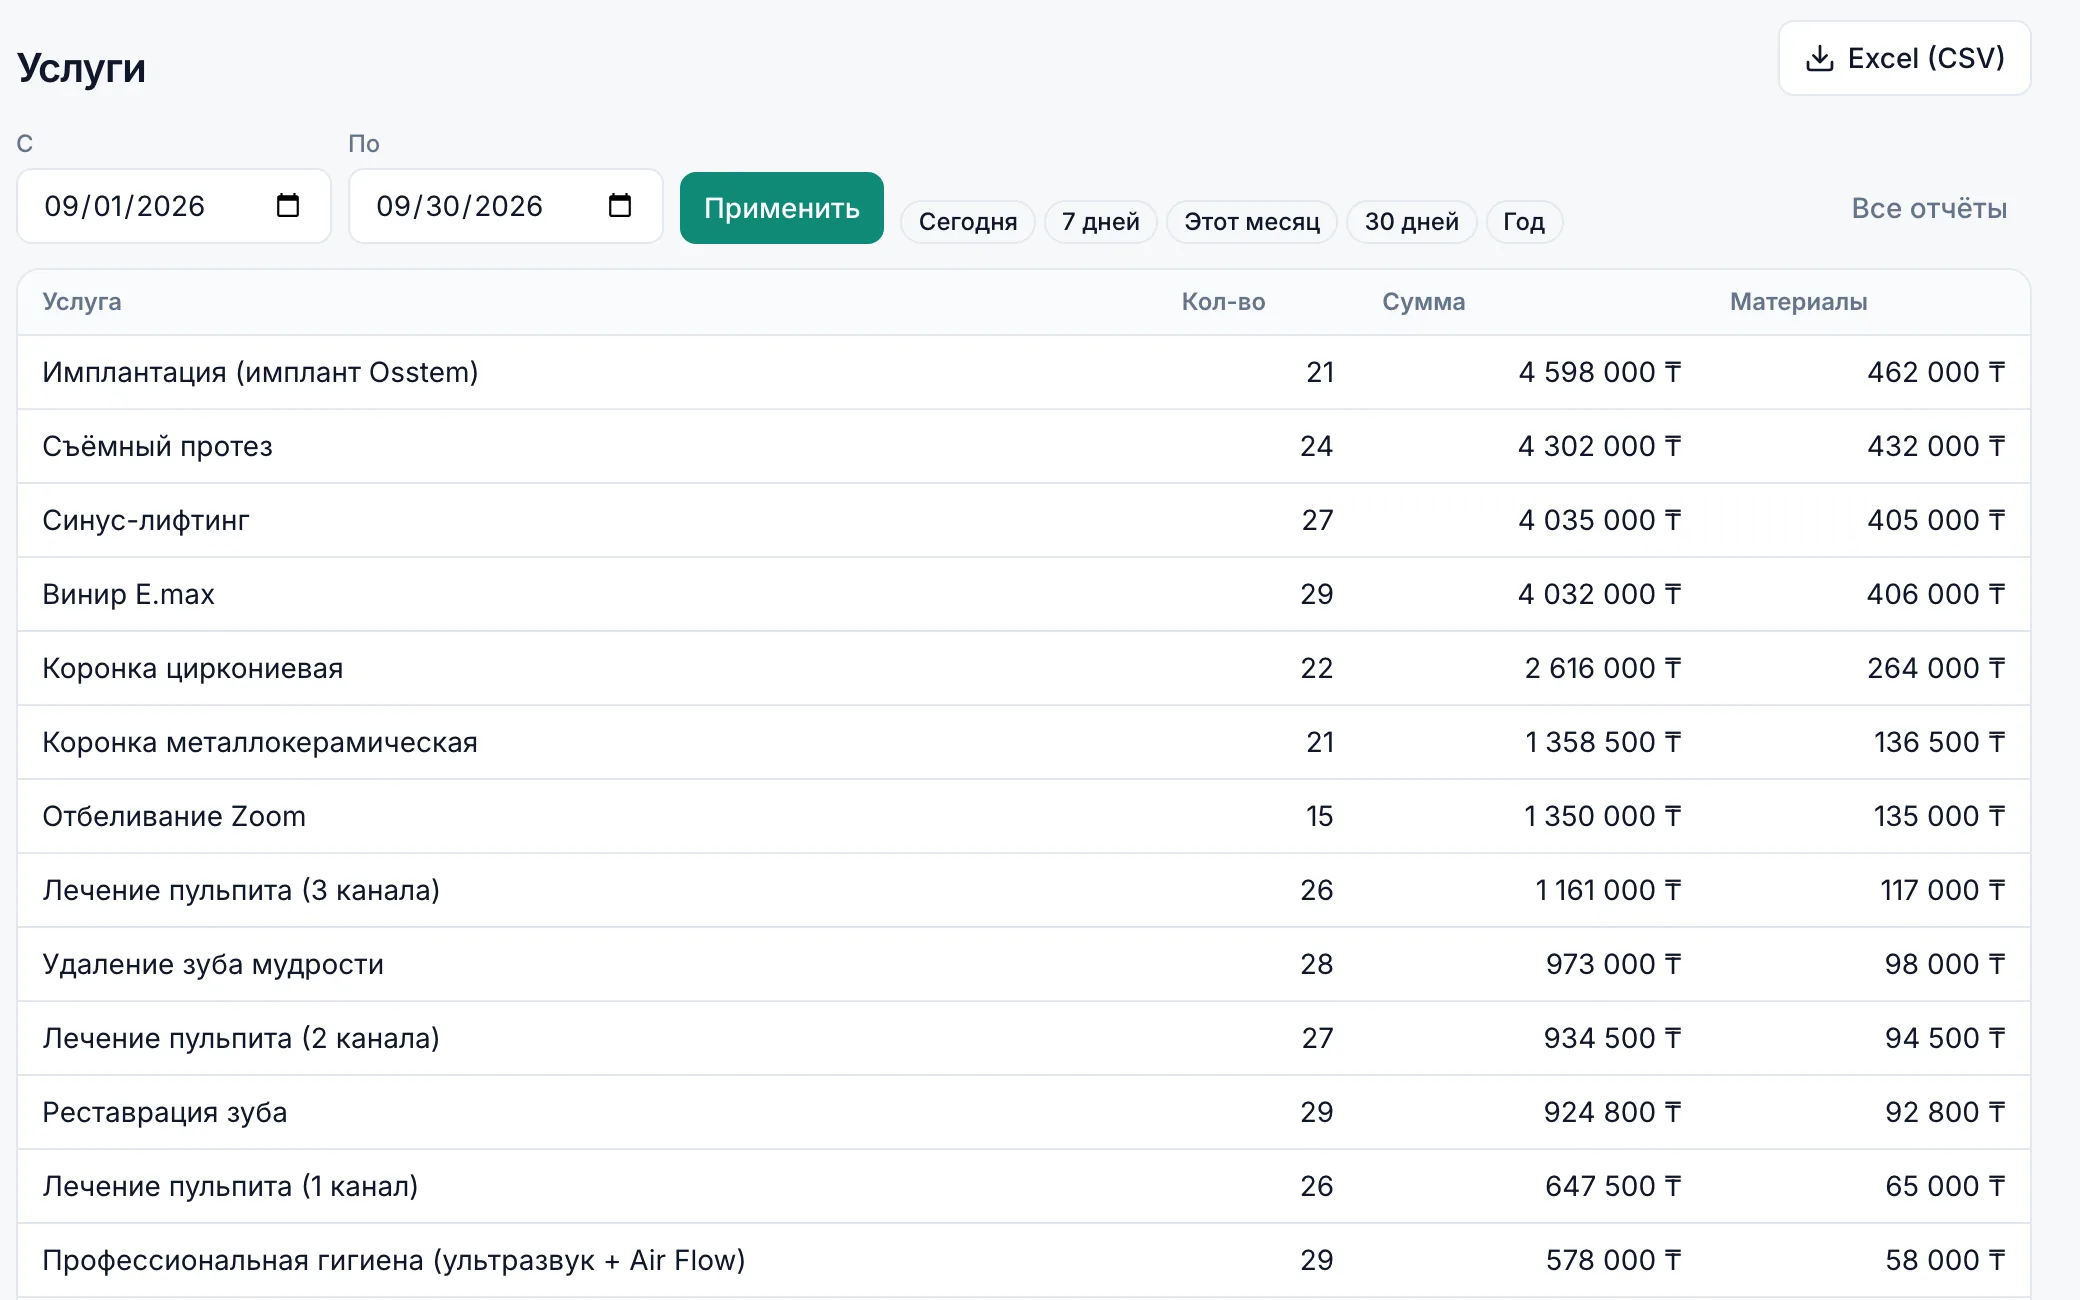
Task: Download the report via Excel (CSV) button
Action: pyautogui.click(x=1904, y=58)
